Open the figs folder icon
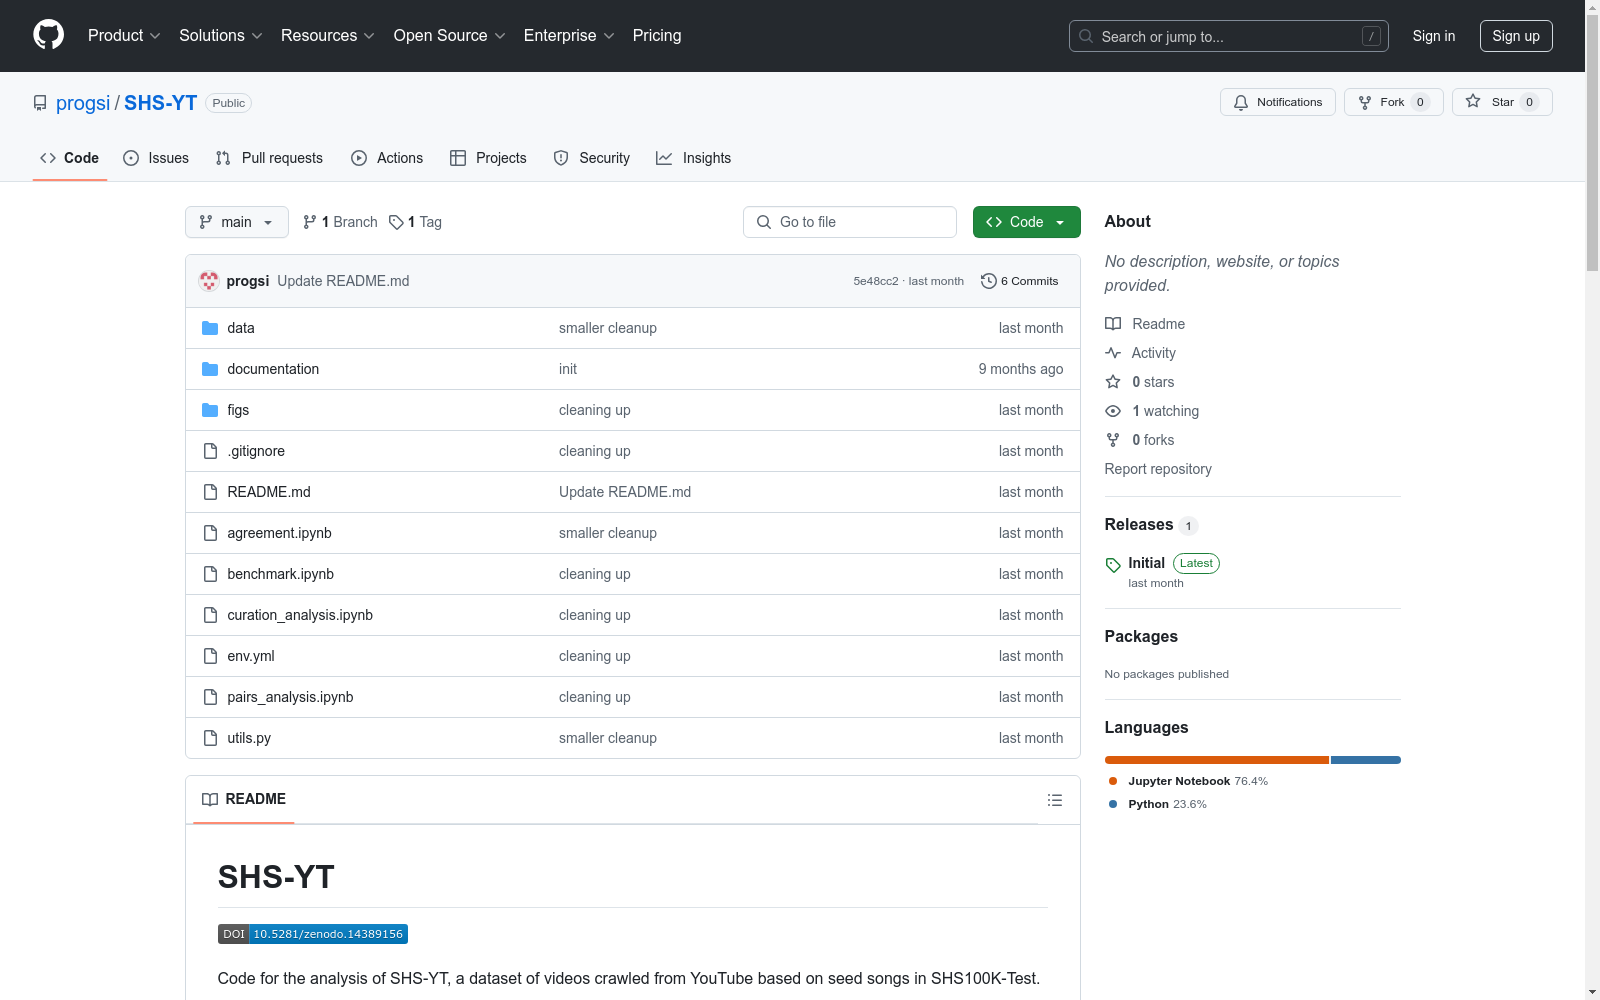This screenshot has height=1000, width=1600. tap(210, 410)
